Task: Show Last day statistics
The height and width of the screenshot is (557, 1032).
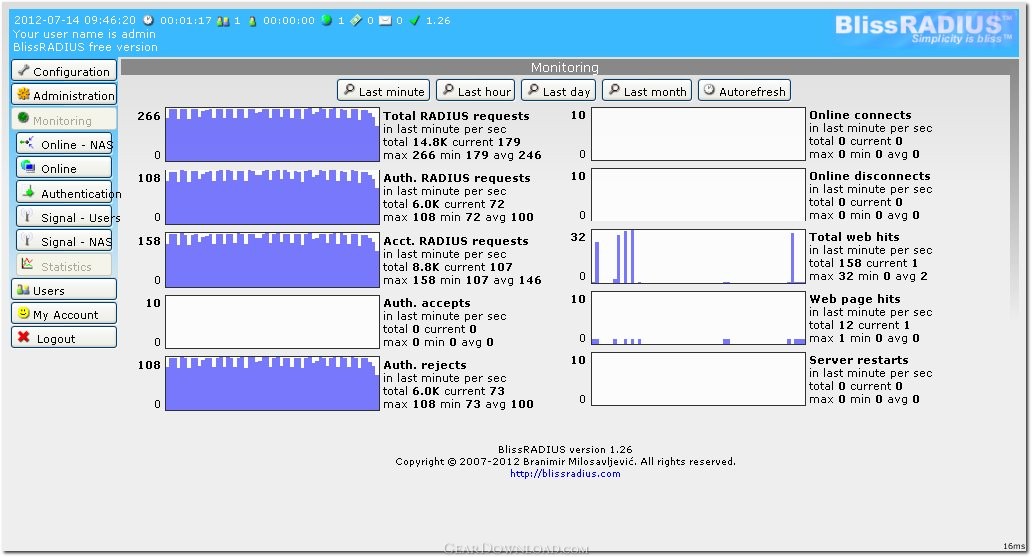Action: [x=559, y=90]
